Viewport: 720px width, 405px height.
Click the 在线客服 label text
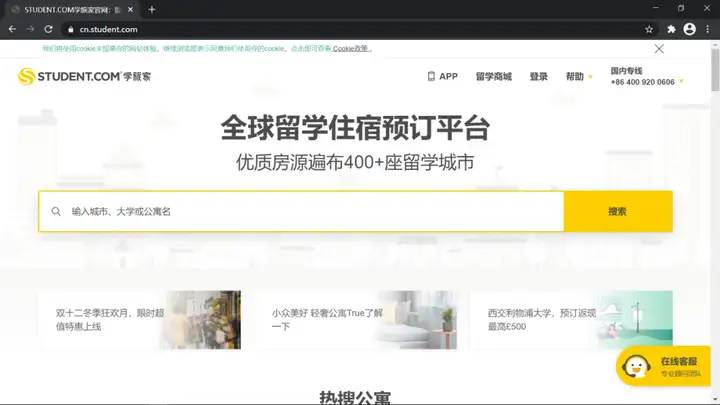pos(679,361)
